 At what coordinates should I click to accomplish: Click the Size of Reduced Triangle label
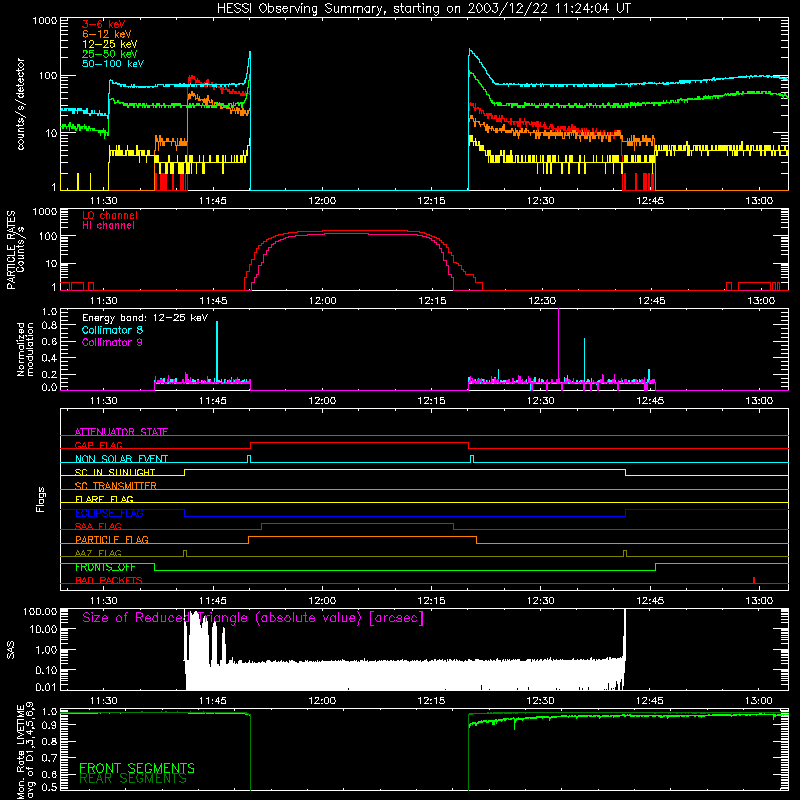pos(253,618)
